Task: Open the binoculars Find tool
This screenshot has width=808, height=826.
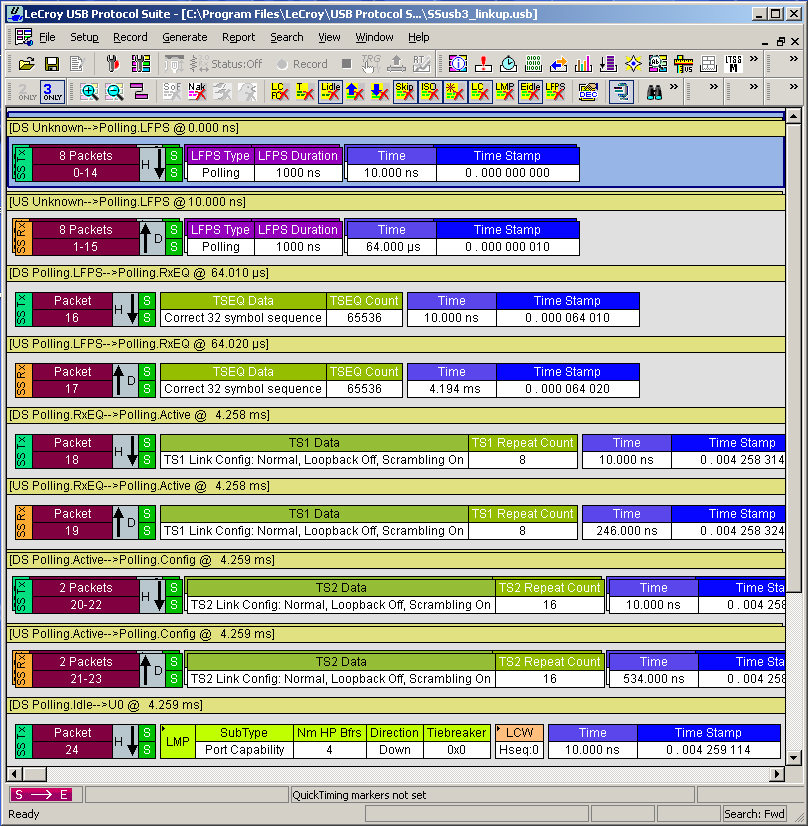Action: (654, 92)
